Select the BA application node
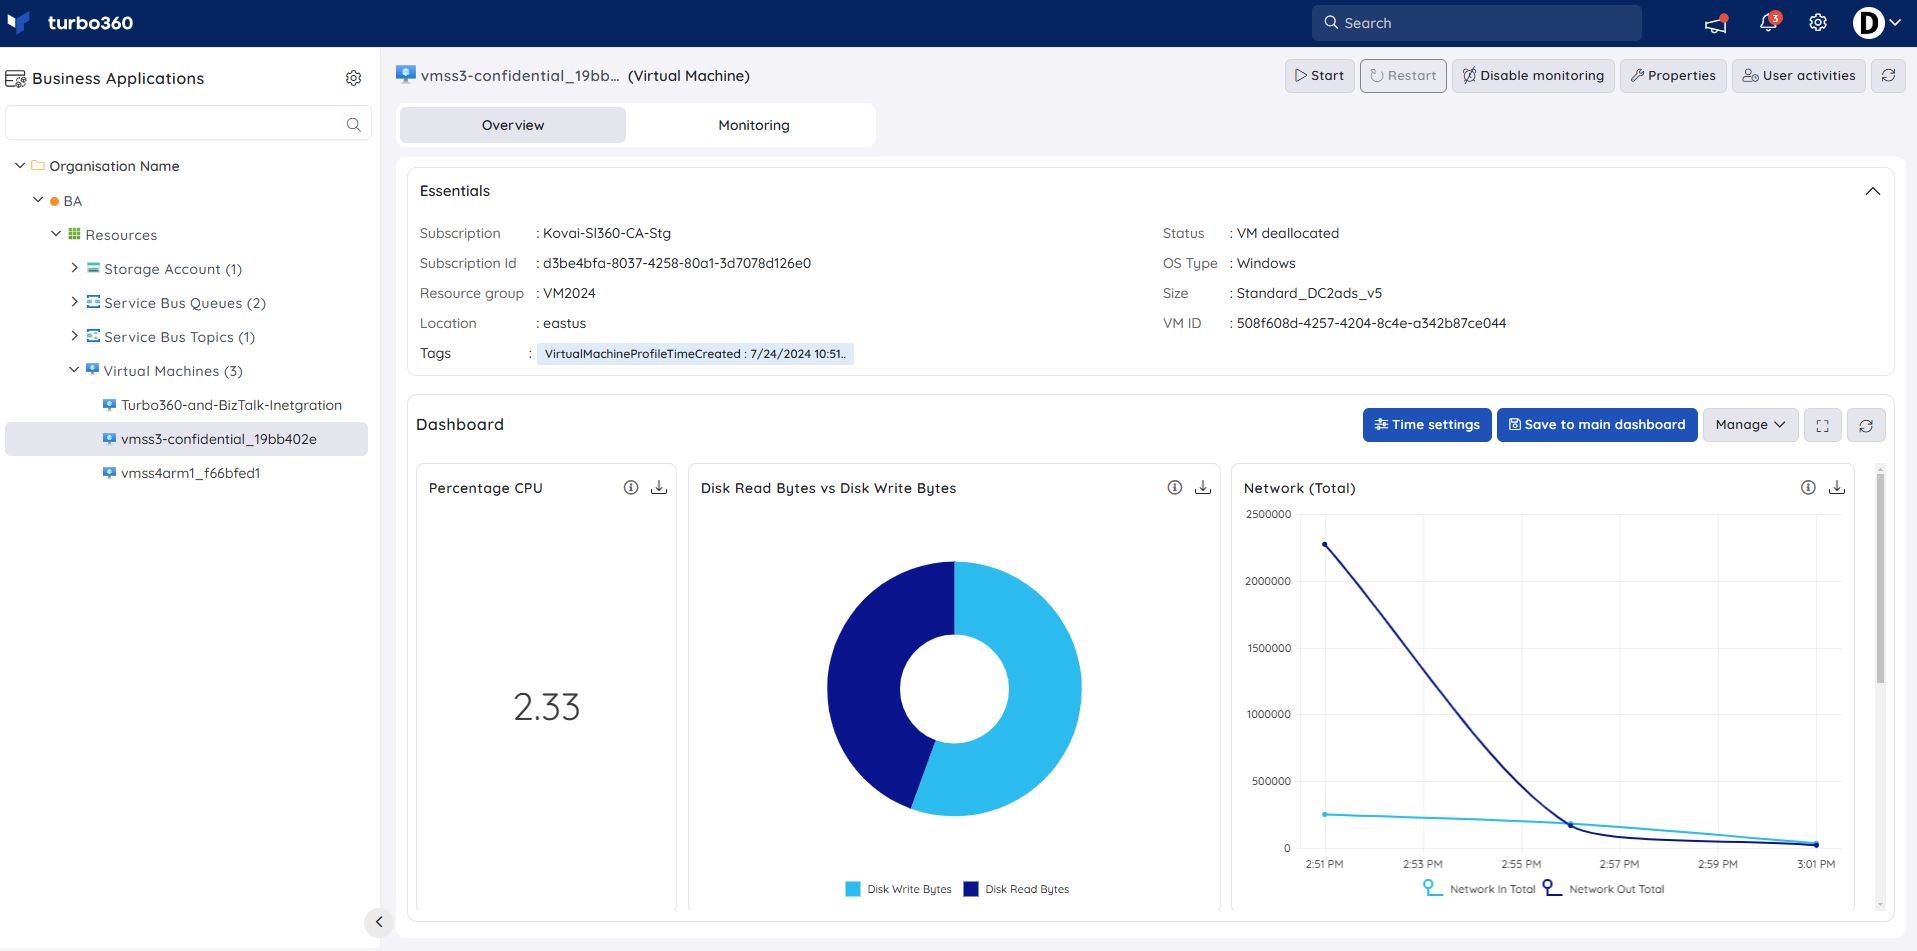1917x951 pixels. [72, 201]
